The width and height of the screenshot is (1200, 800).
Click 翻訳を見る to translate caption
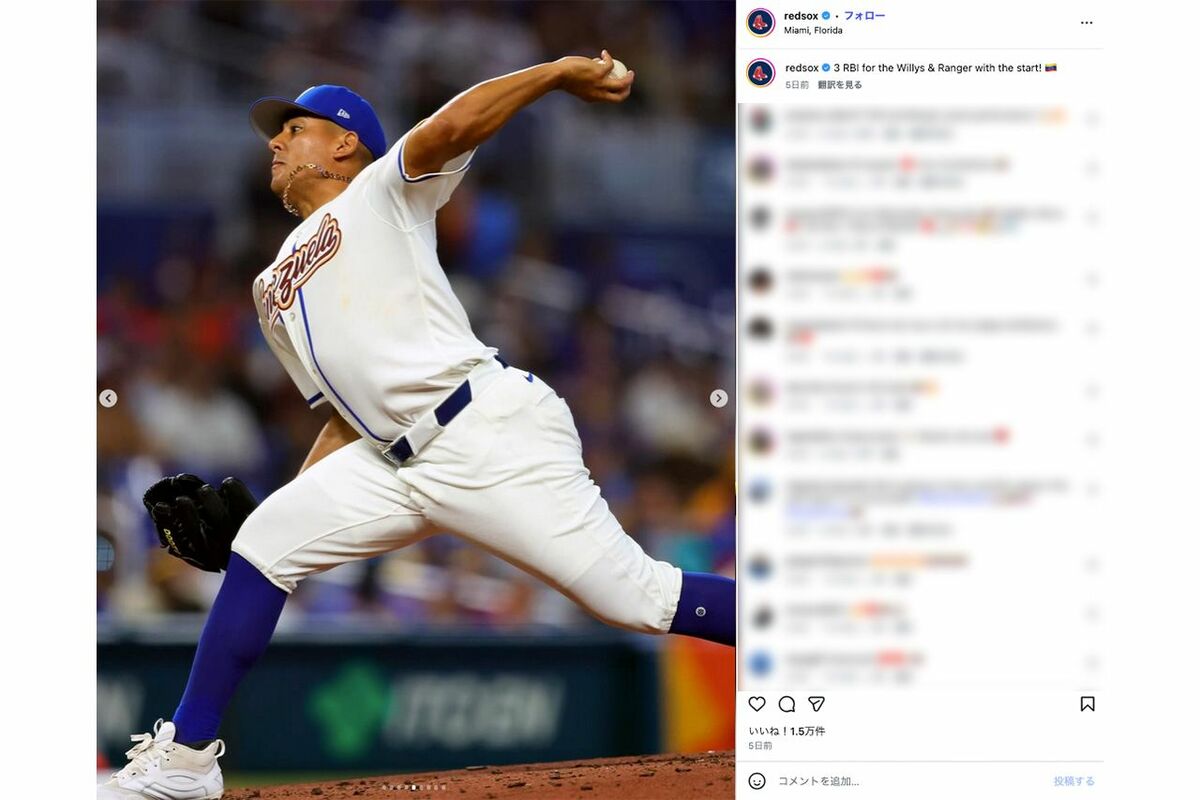click(x=840, y=85)
